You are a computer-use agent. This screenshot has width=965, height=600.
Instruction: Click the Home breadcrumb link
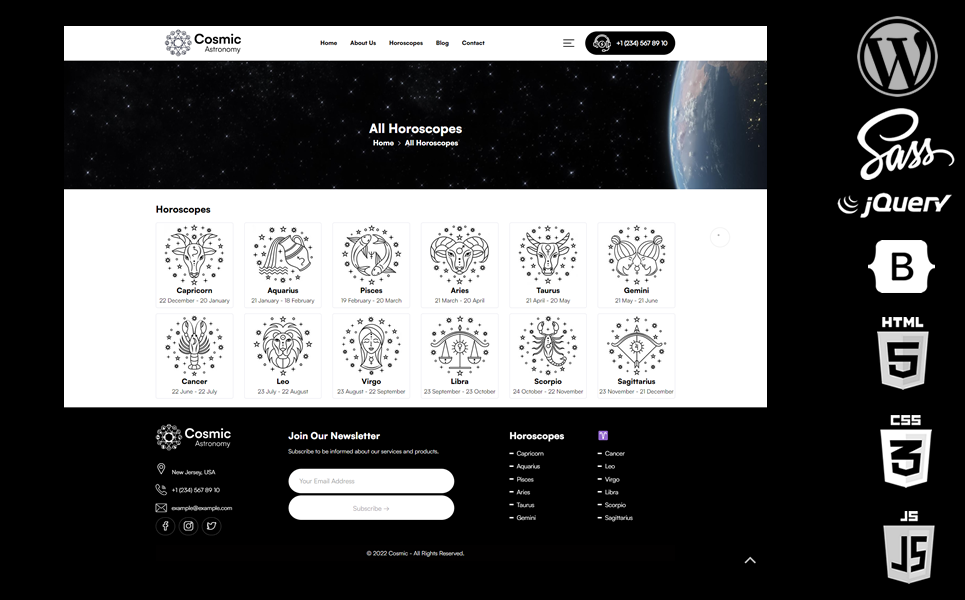point(383,143)
